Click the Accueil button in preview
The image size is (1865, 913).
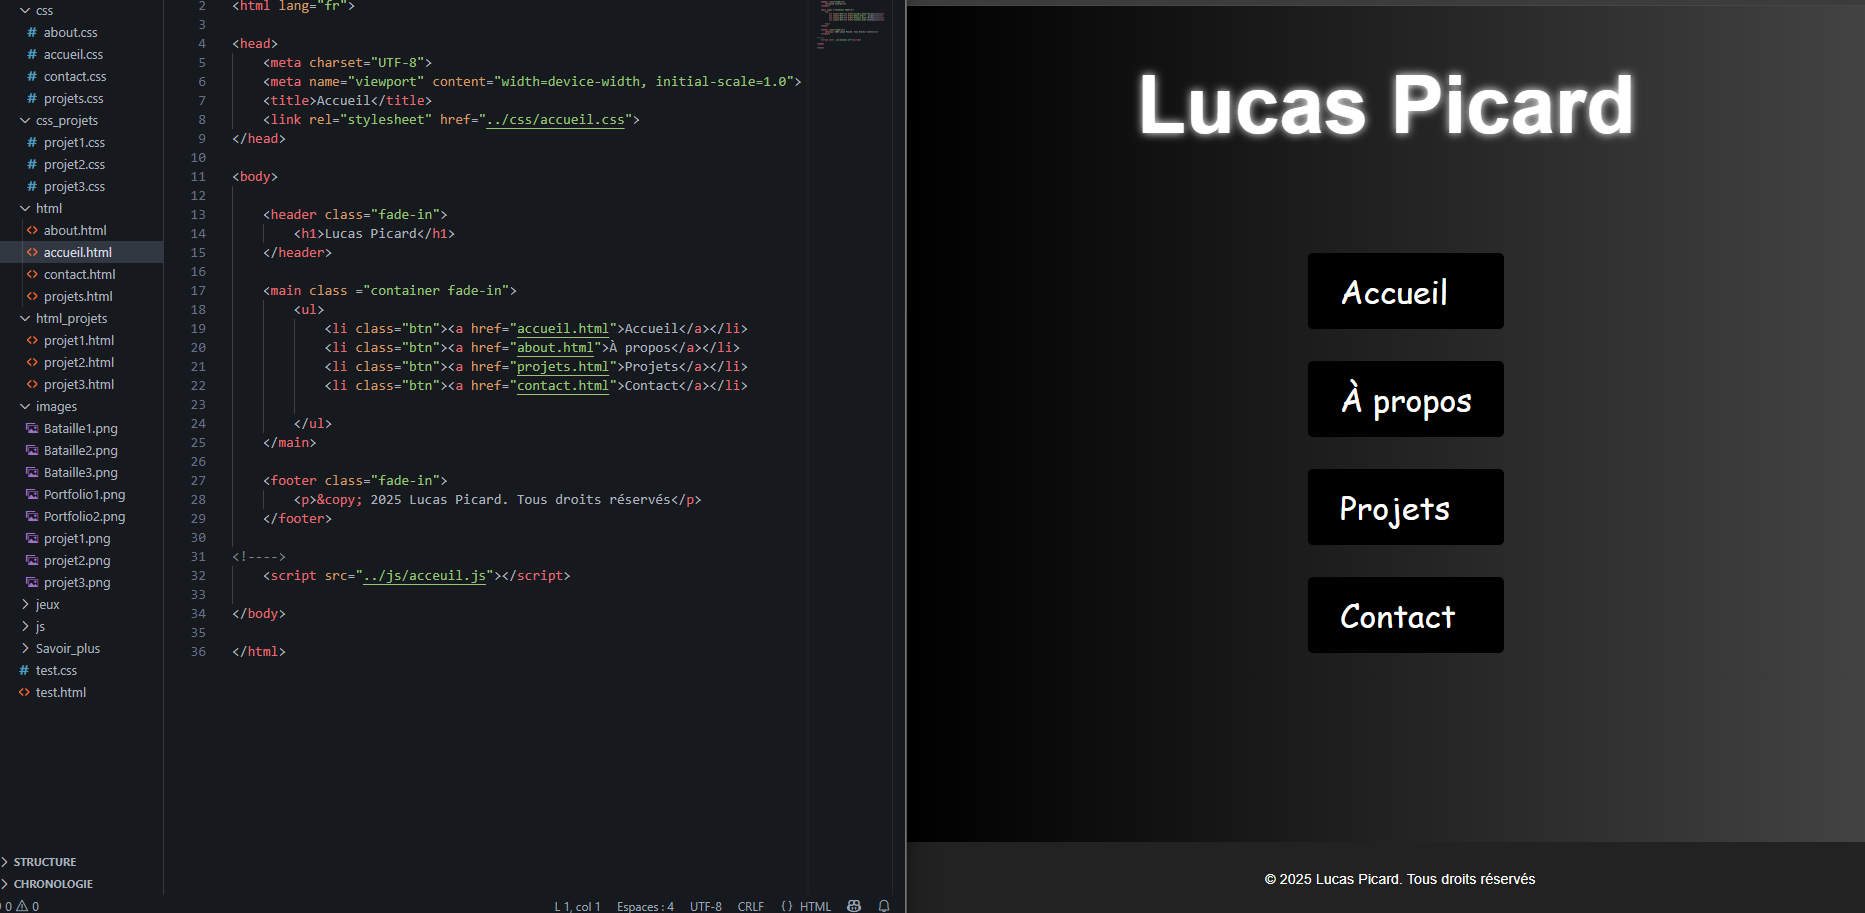[x=1405, y=291]
